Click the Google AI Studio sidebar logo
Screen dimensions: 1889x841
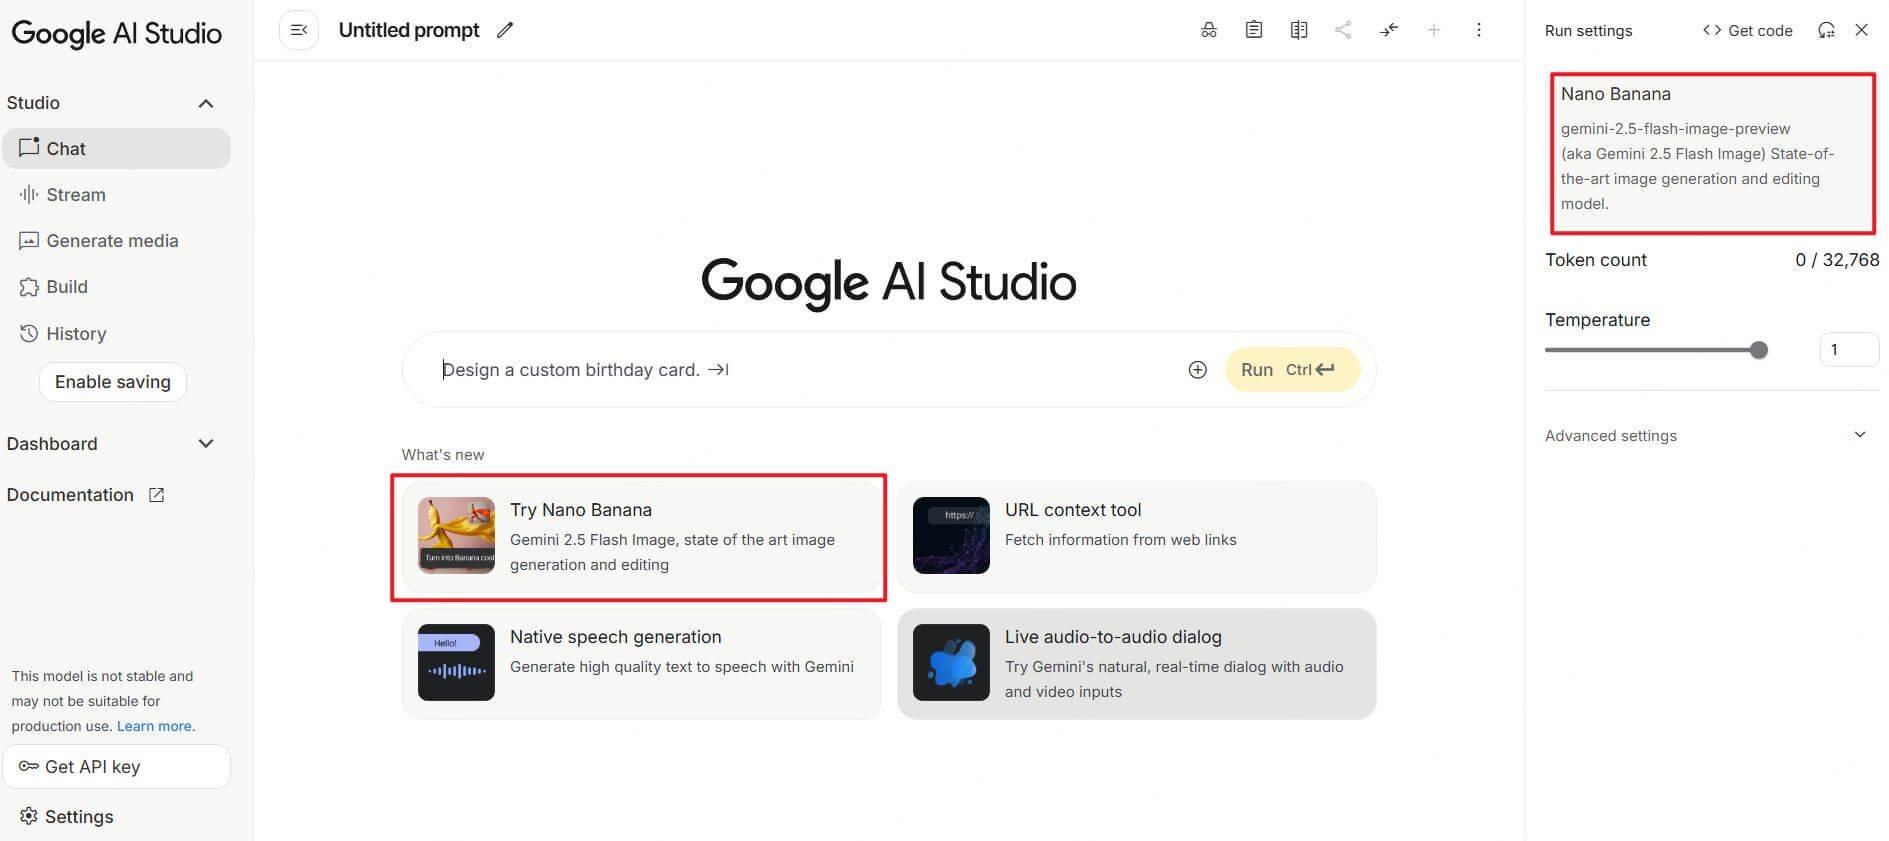click(116, 33)
